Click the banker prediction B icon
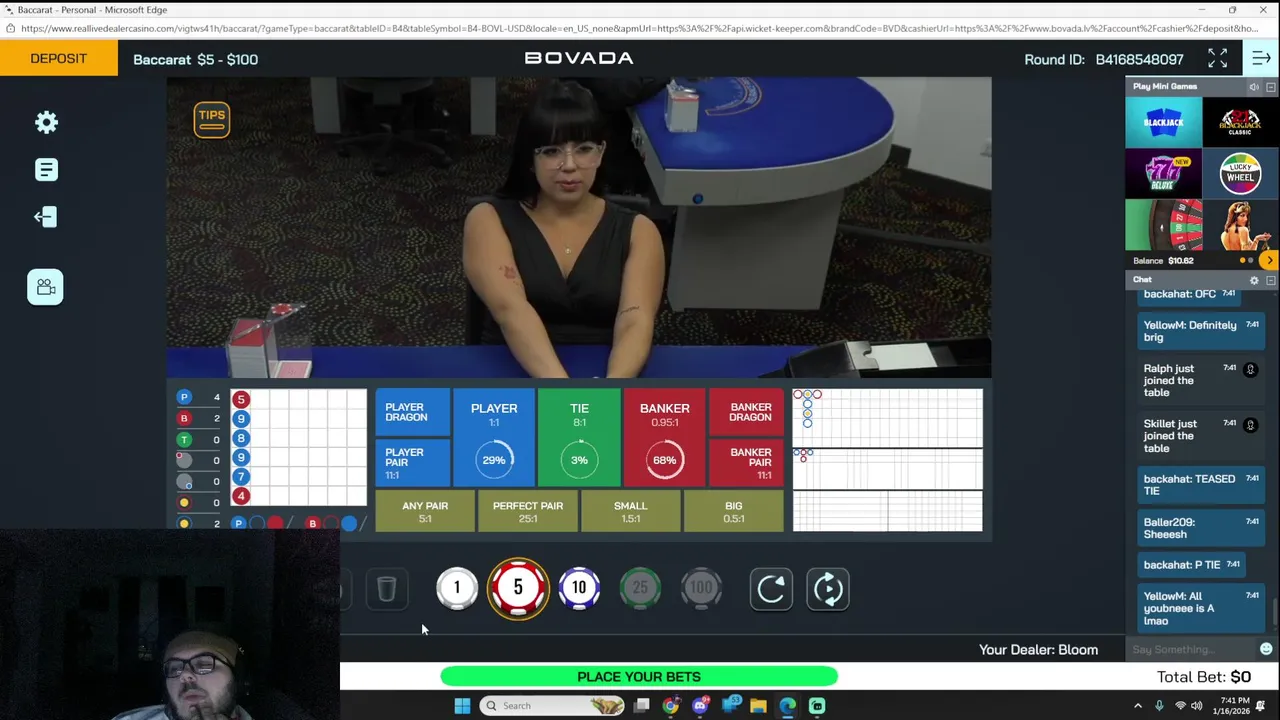This screenshot has width=1280, height=720. 312,523
